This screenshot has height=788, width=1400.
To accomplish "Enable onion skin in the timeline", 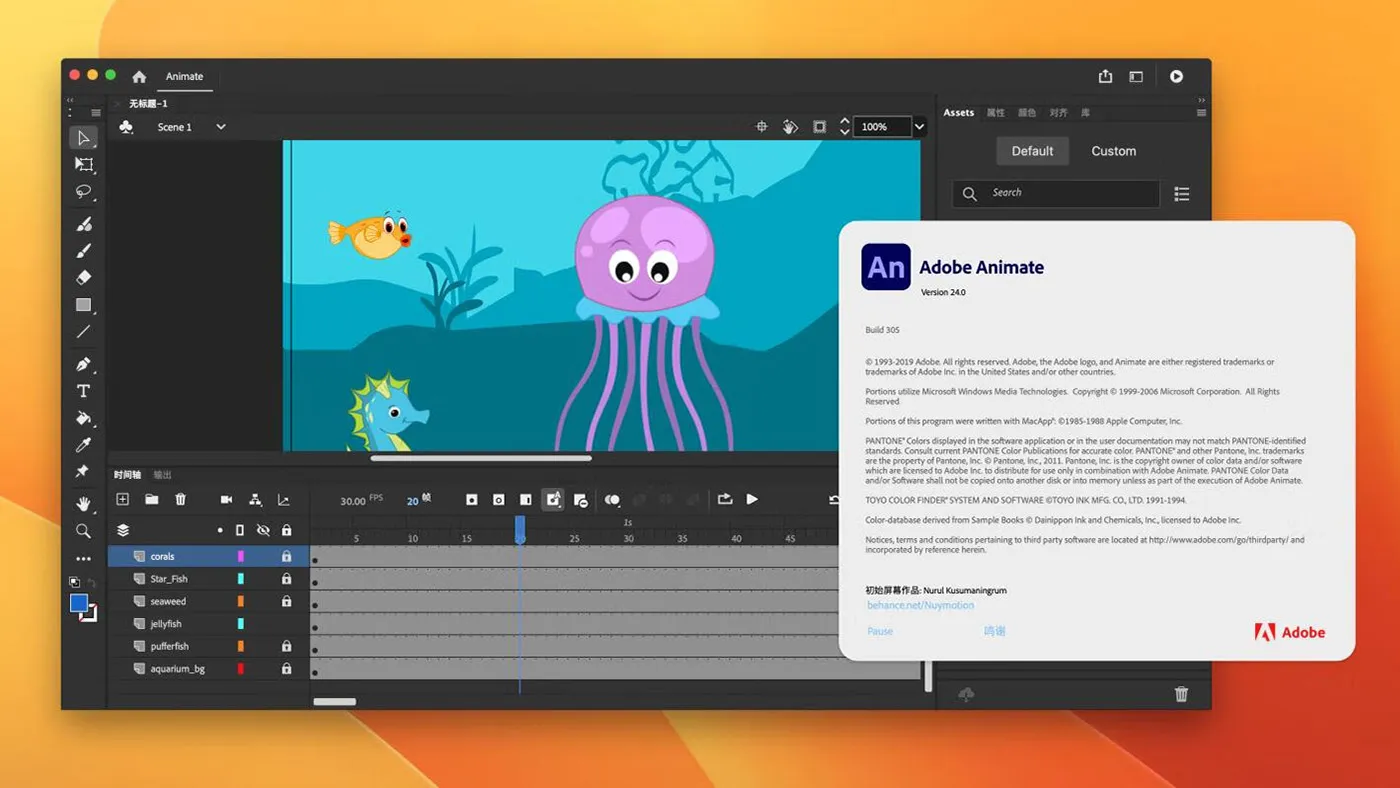I will pyautogui.click(x=613, y=499).
